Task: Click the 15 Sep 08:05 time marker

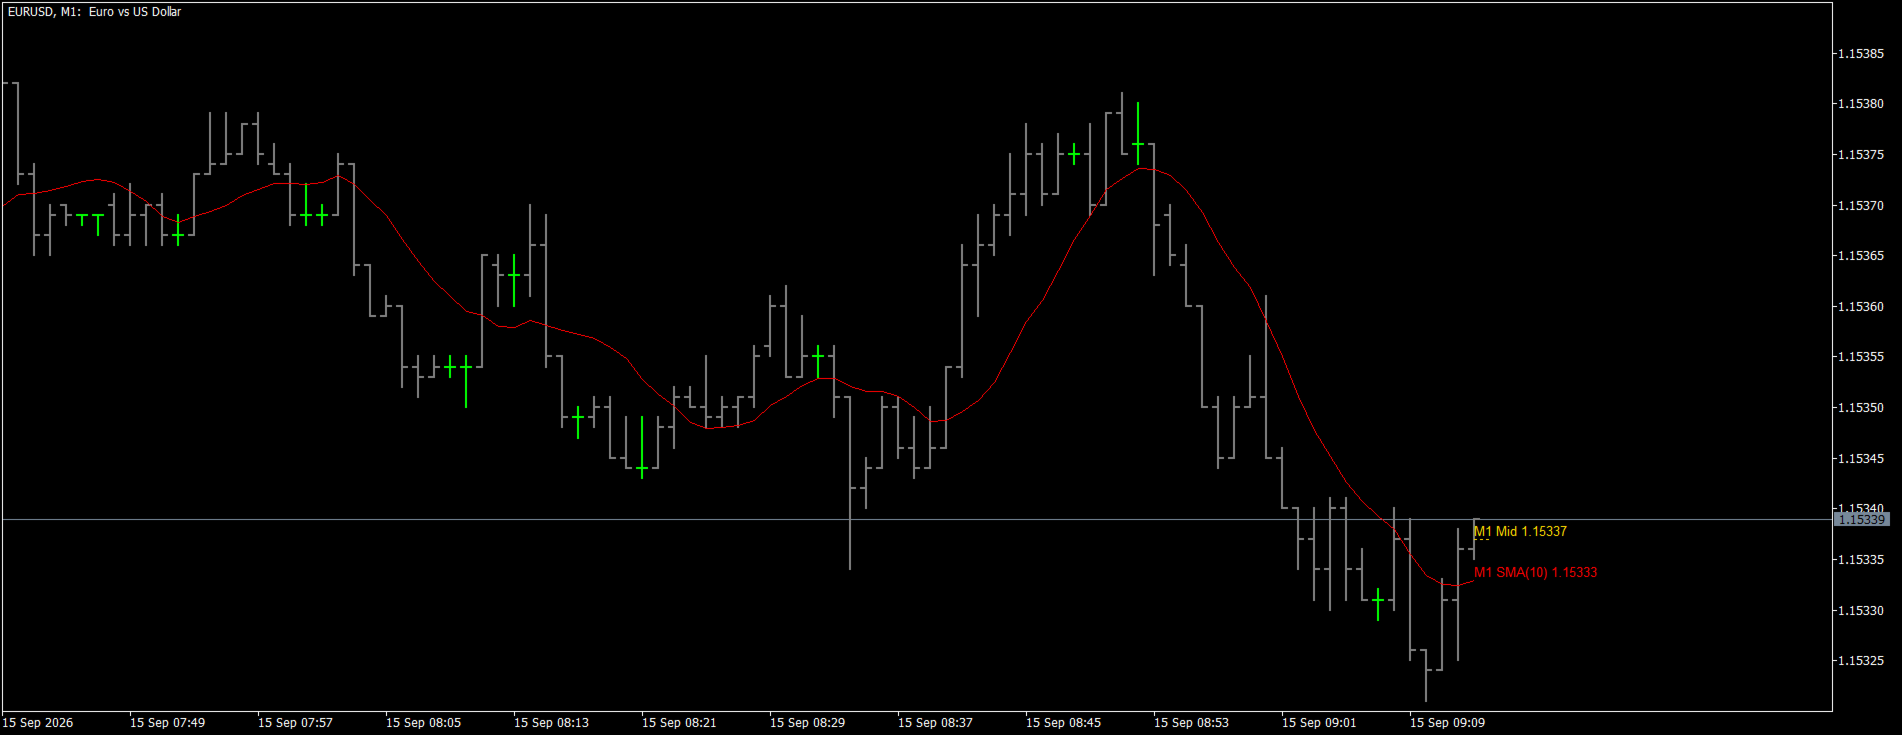Action: click(x=424, y=722)
